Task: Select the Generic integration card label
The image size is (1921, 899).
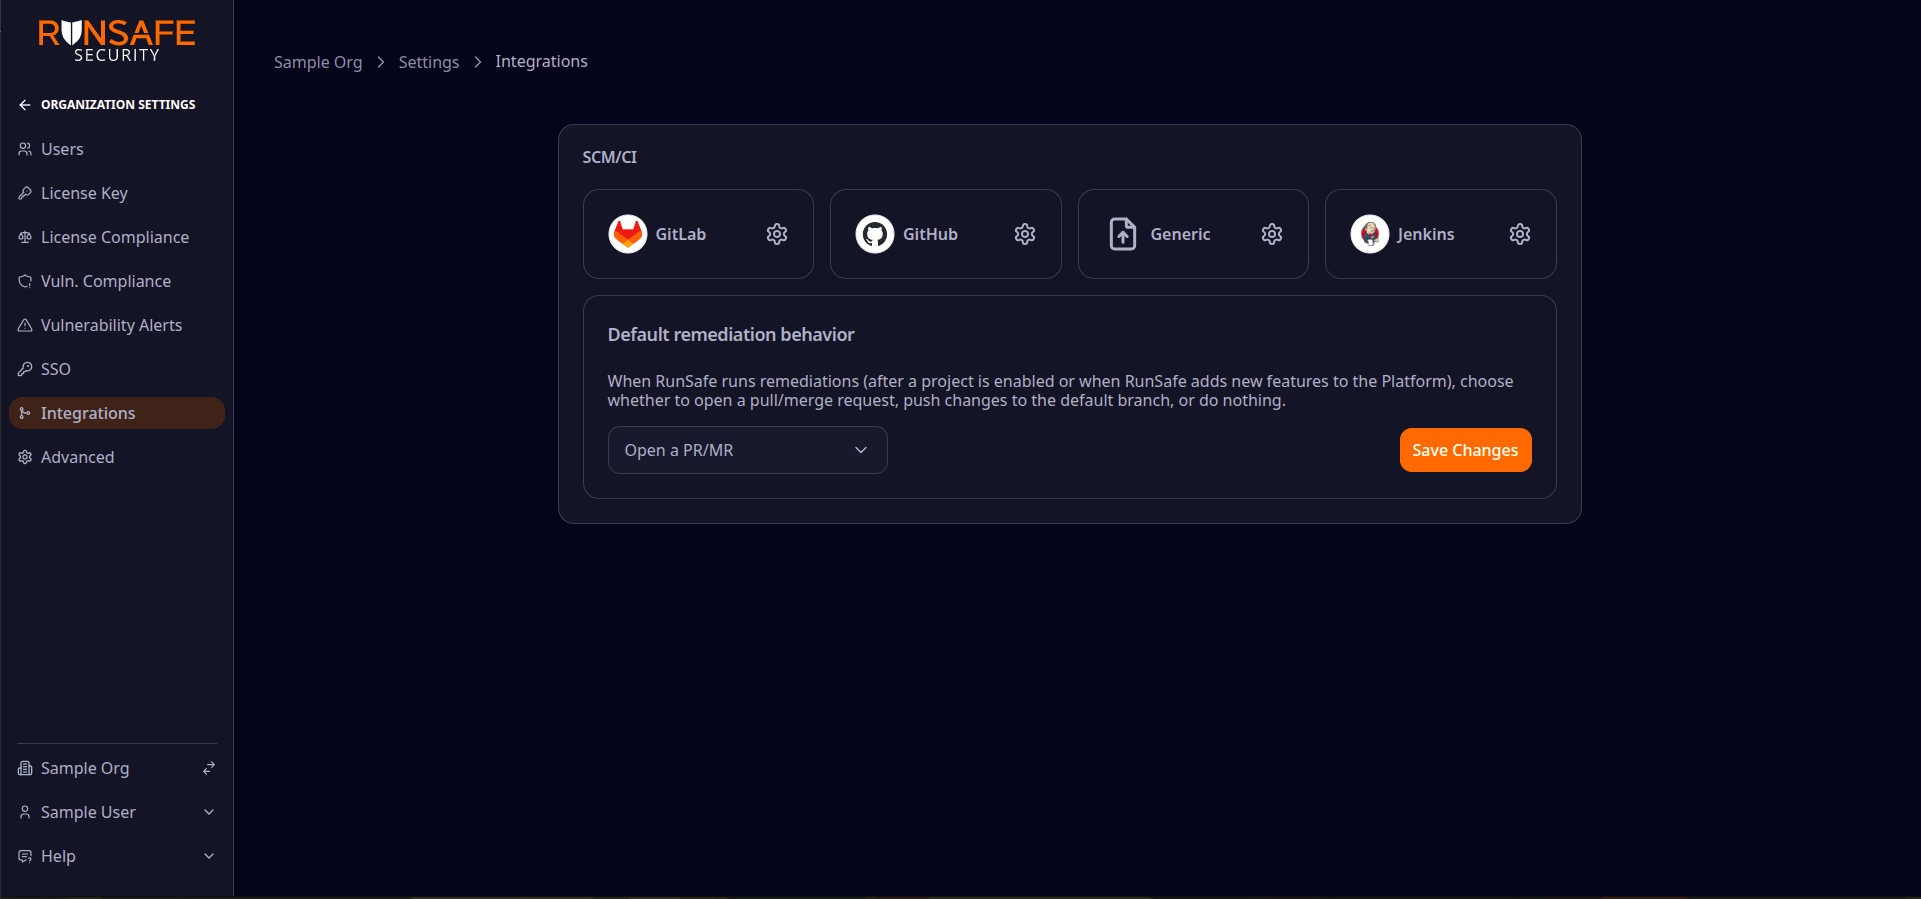Action: 1180,234
